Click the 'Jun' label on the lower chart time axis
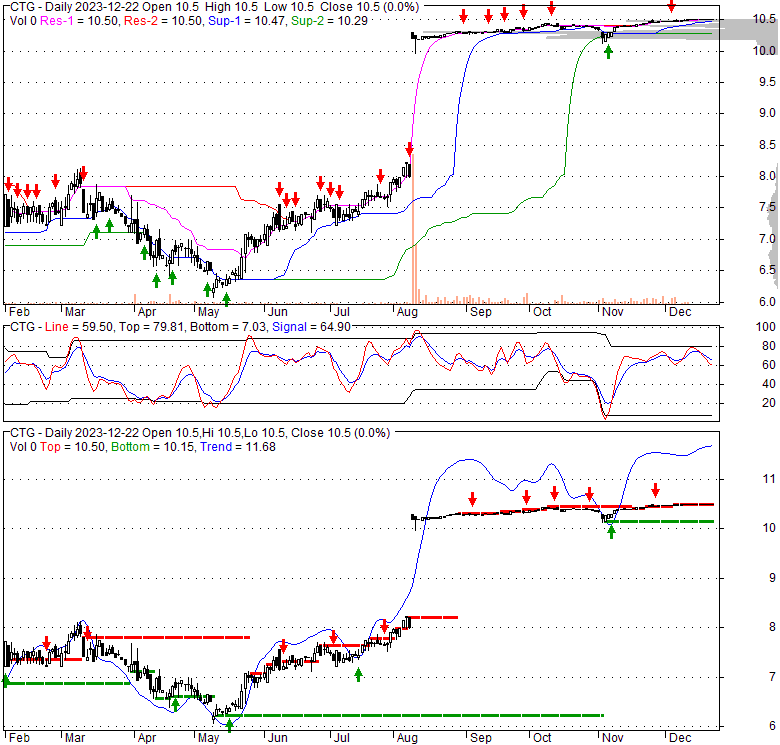The width and height of the screenshot is (780, 745). [278, 738]
